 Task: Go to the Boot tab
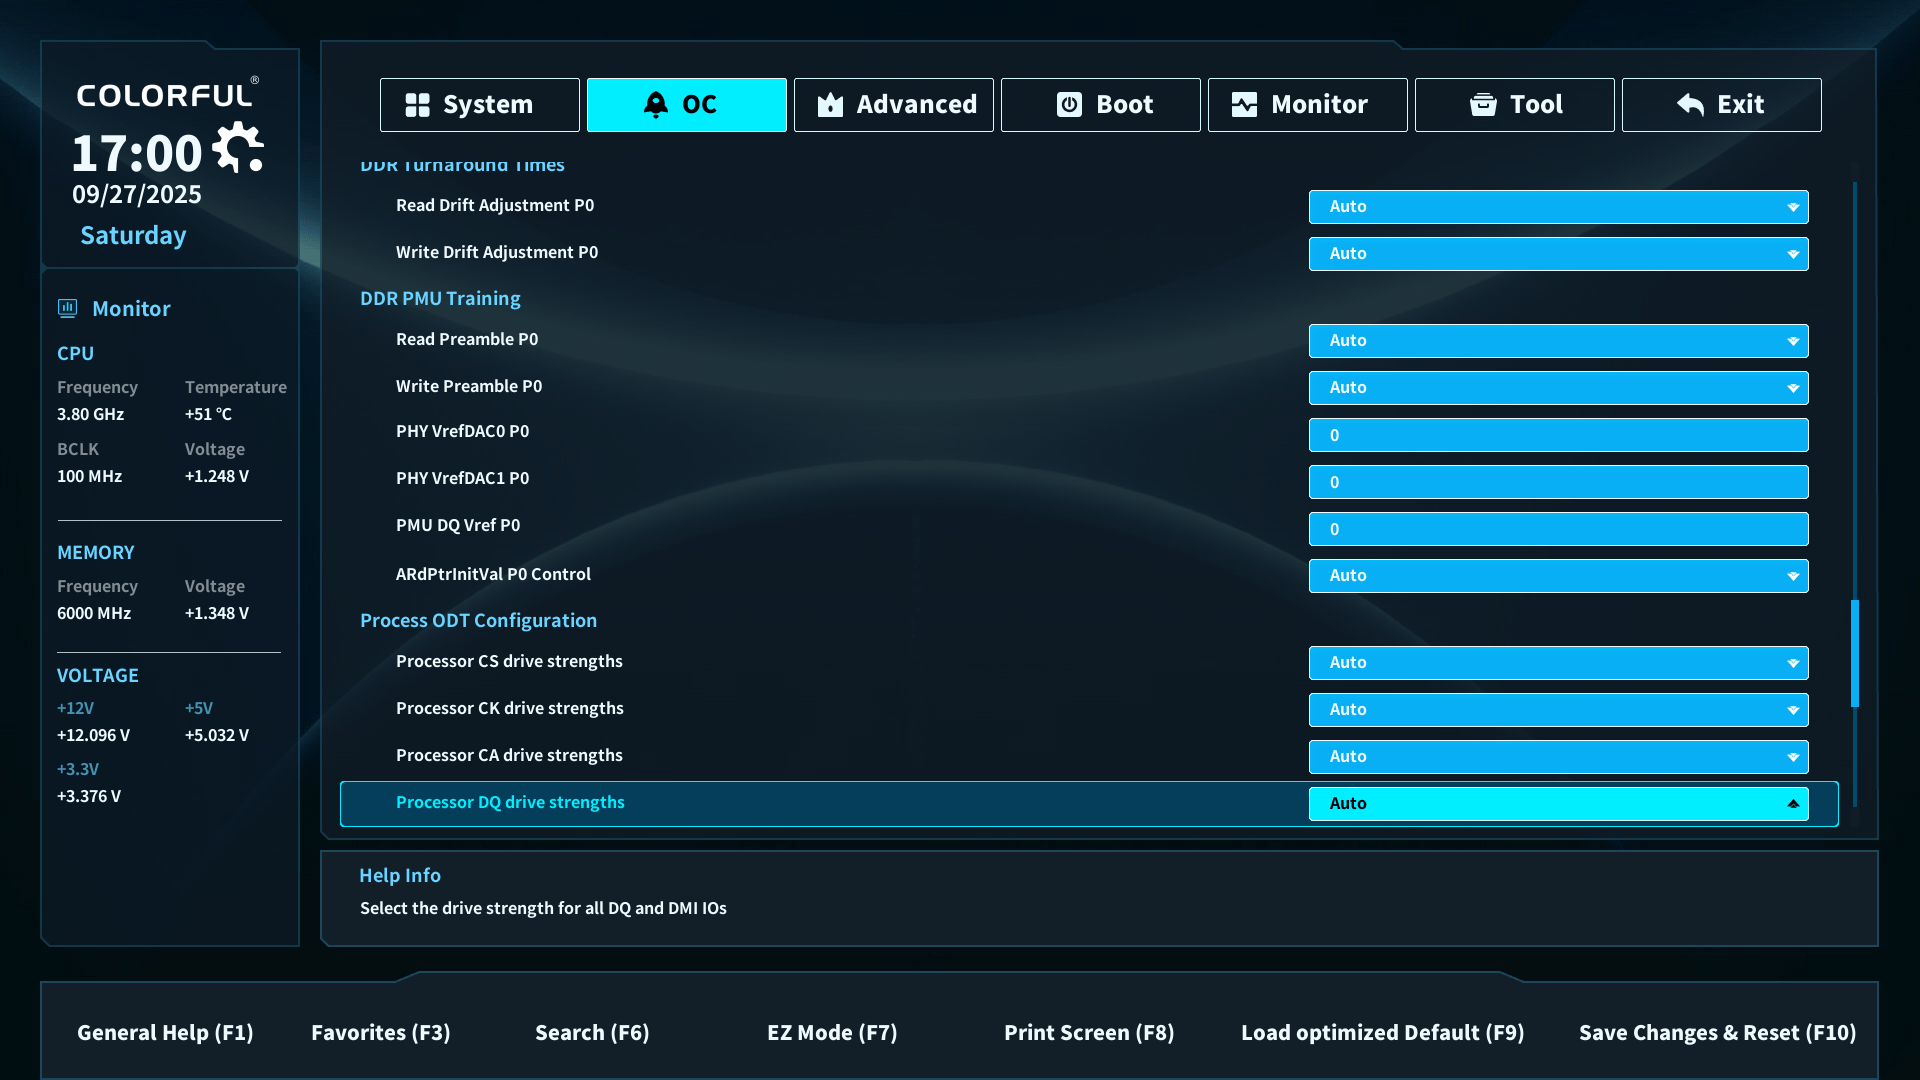click(x=1101, y=105)
